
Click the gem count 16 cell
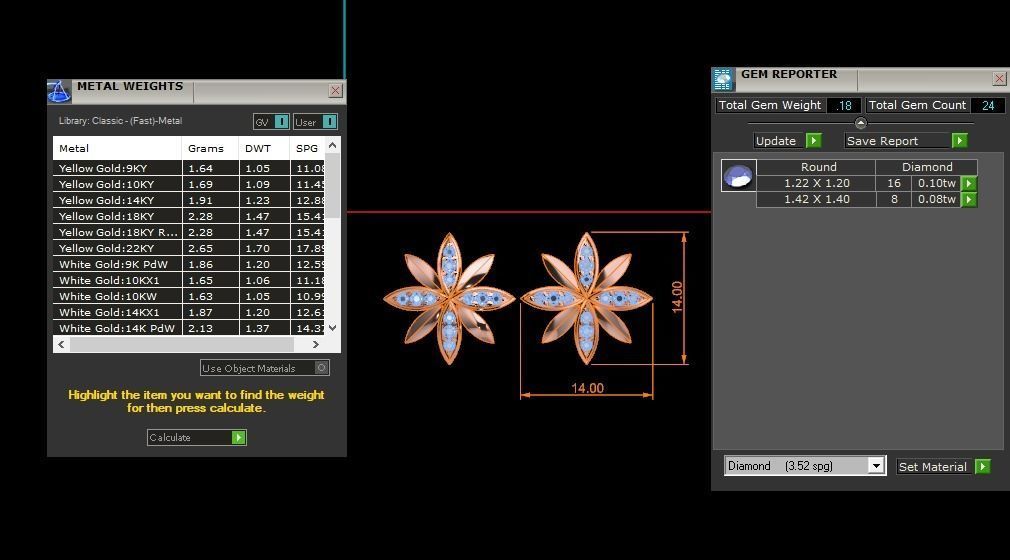[893, 183]
